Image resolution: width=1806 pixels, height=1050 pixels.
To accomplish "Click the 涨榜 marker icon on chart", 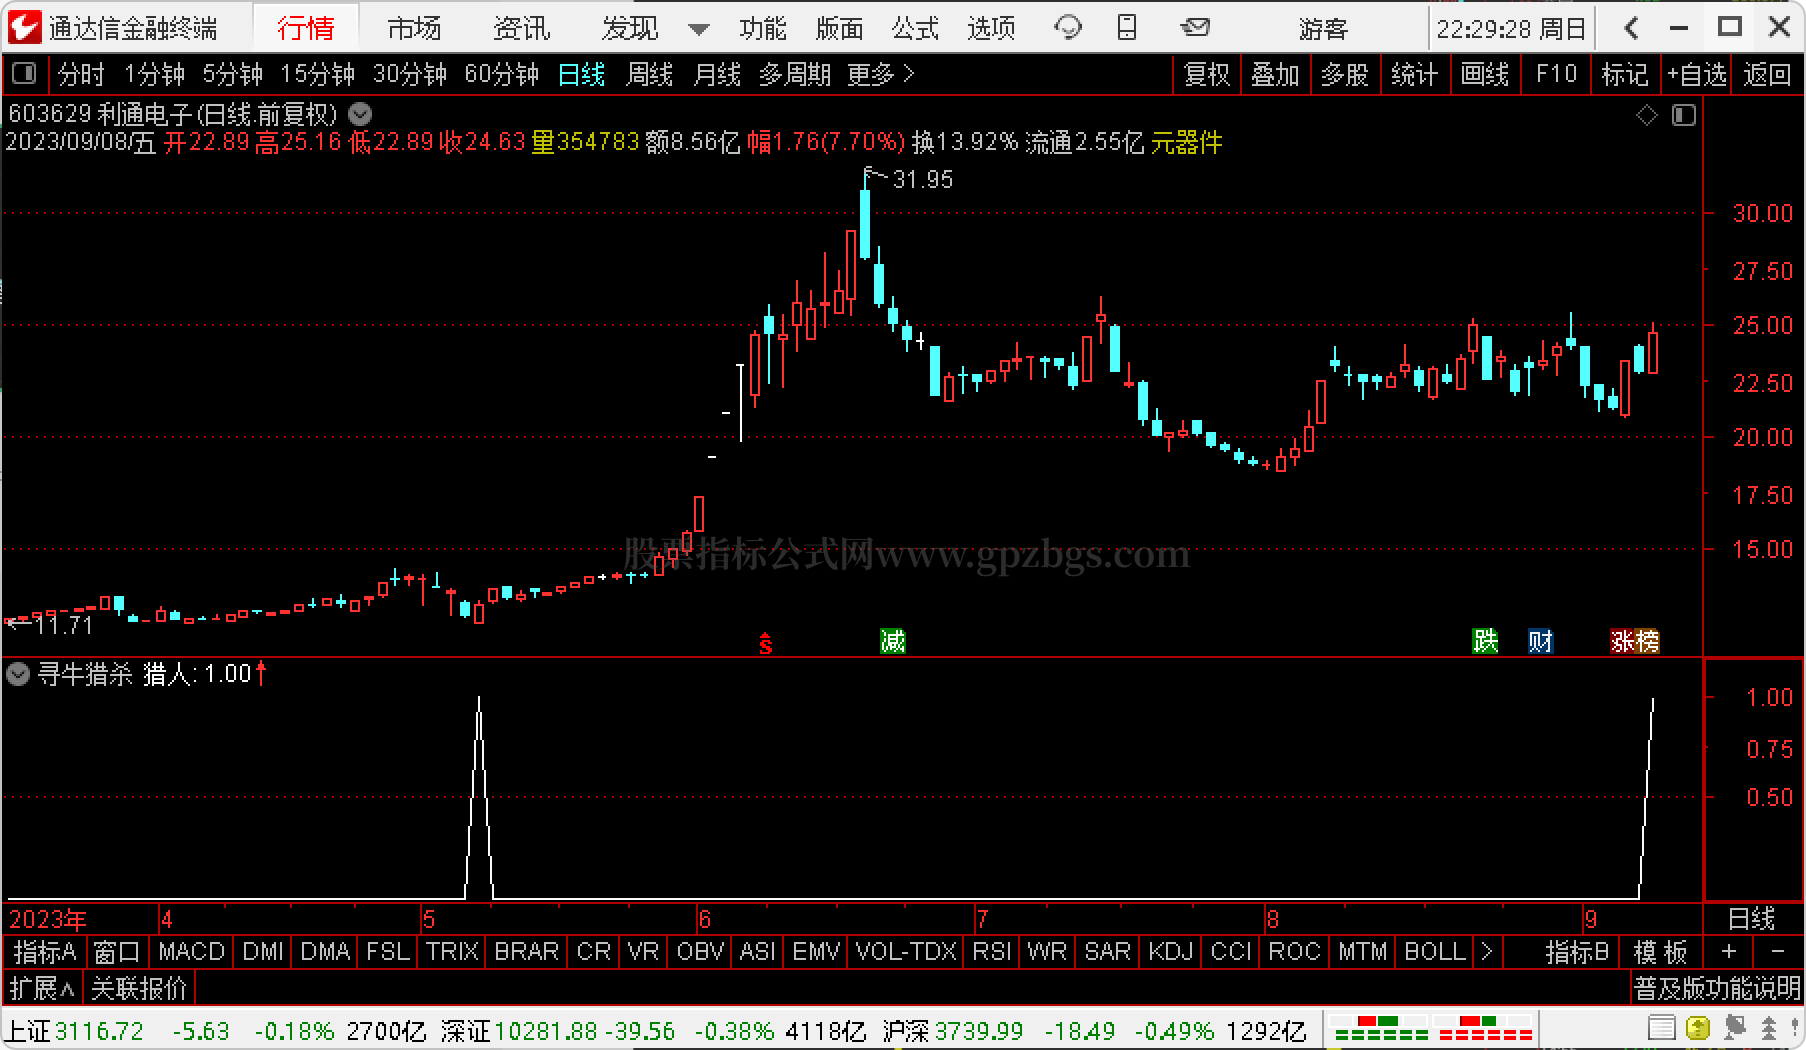I will click(1635, 641).
